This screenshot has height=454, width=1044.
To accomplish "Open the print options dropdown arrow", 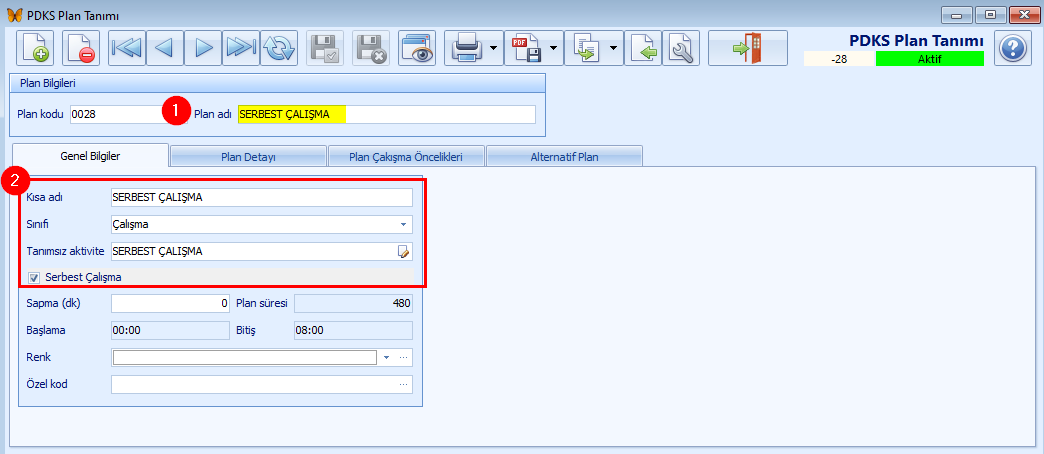I will (495, 48).
